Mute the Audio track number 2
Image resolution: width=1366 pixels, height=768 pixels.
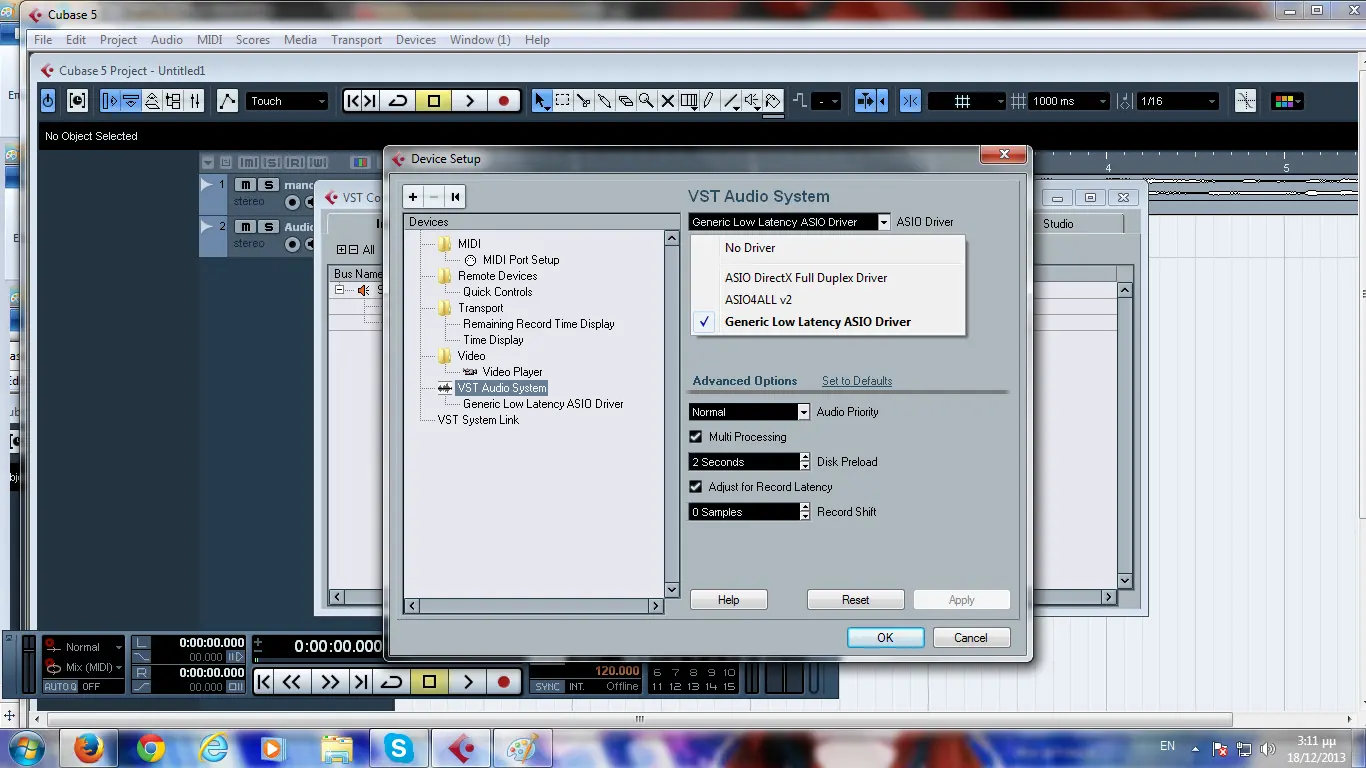pos(244,227)
